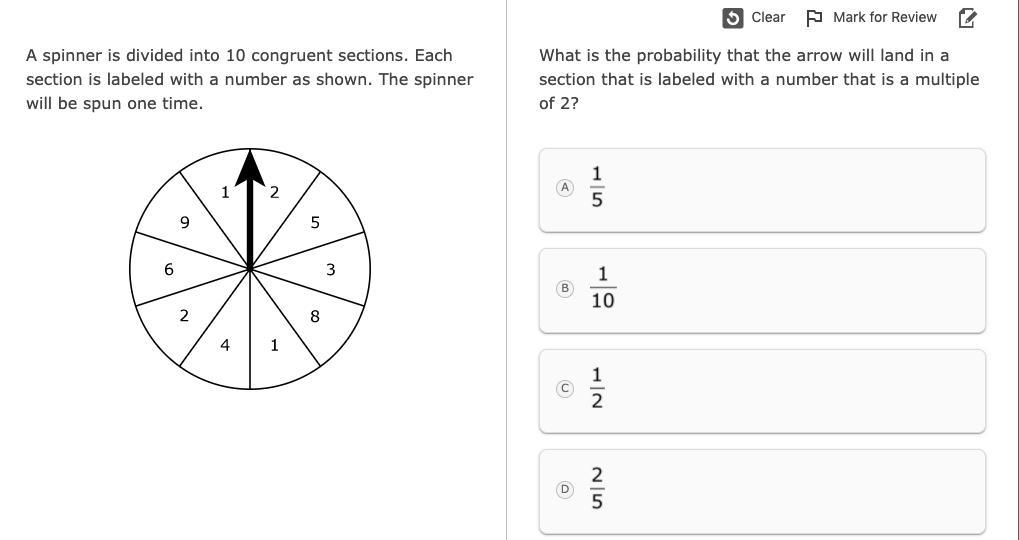The height and width of the screenshot is (540, 1019).
Task: Select radio button B
Action: coord(565,288)
